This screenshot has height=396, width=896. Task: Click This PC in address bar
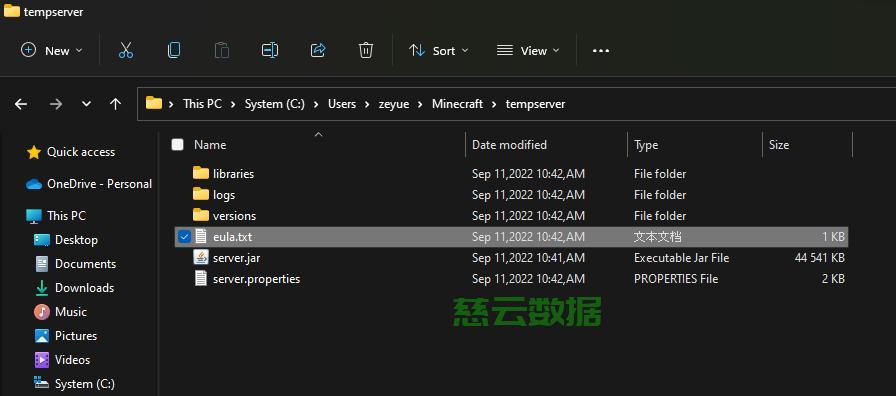(x=202, y=104)
